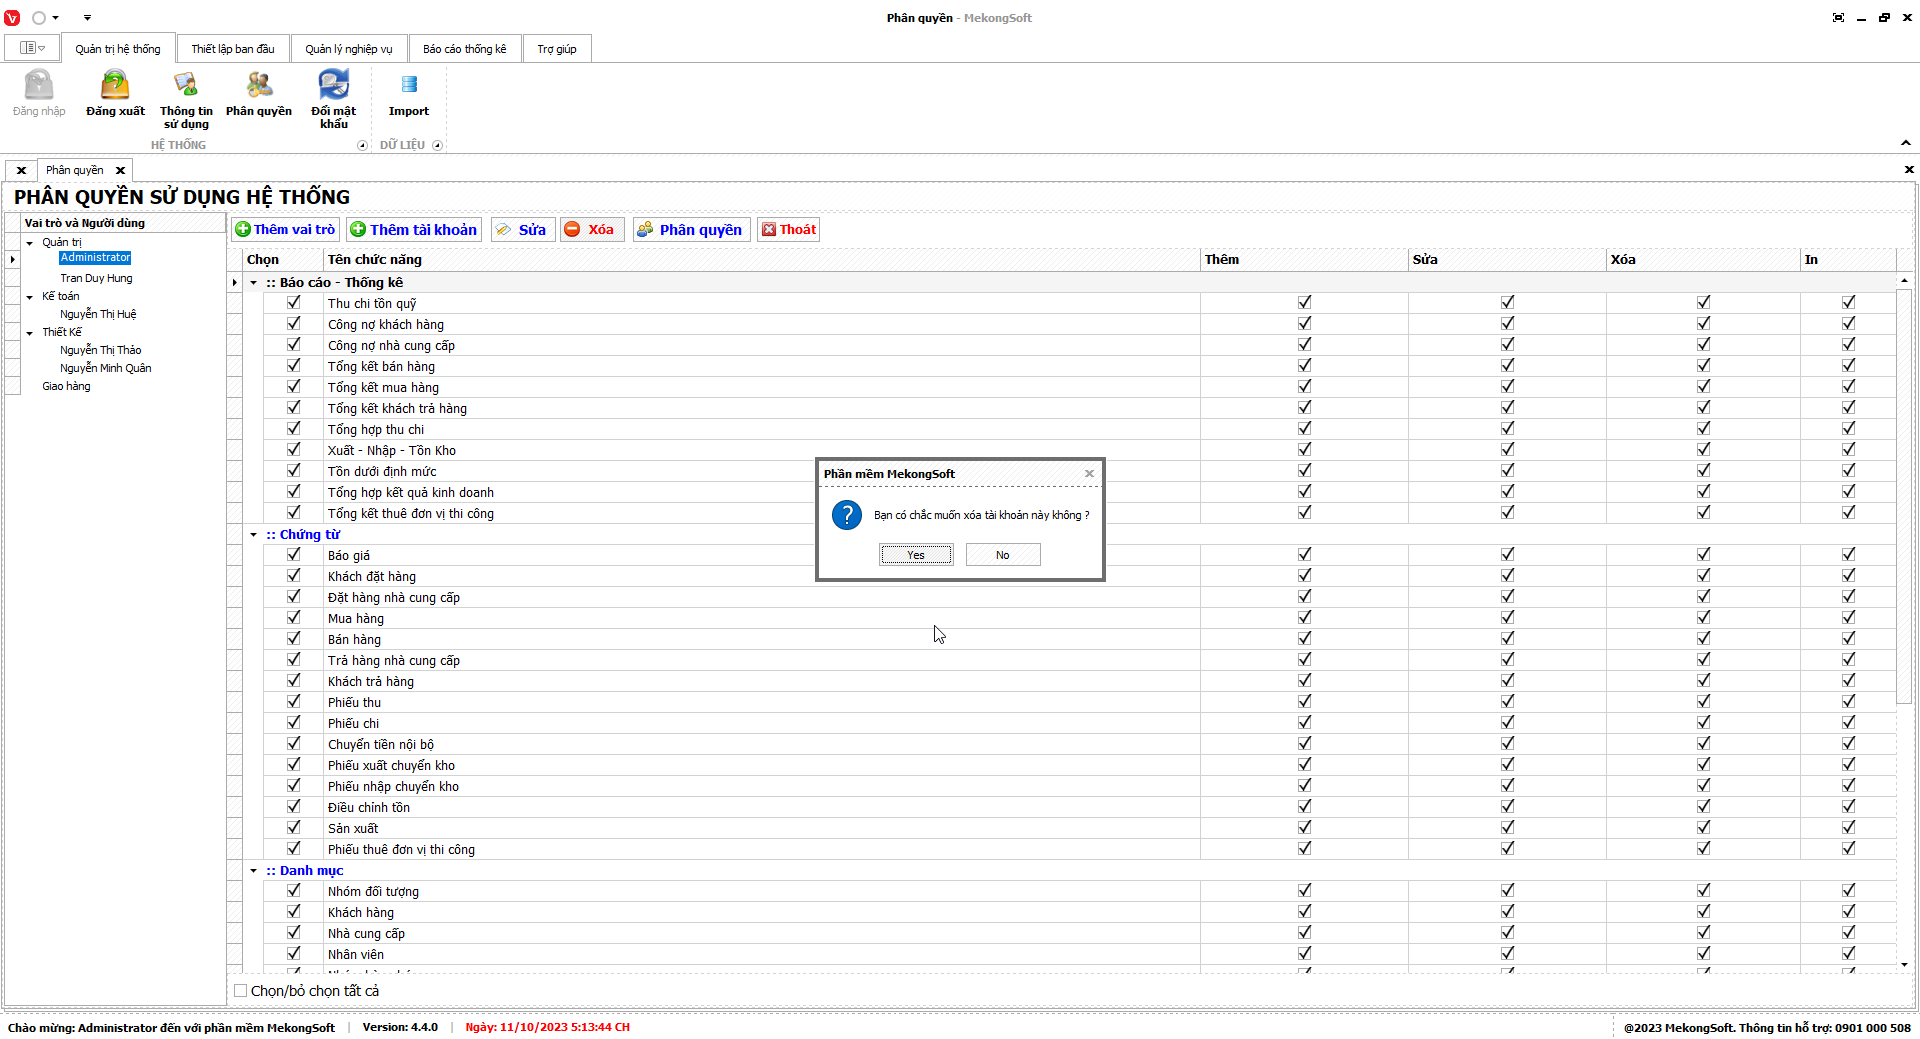Open dropdown next to the circle icon in title bar

pyautogui.click(x=56, y=18)
